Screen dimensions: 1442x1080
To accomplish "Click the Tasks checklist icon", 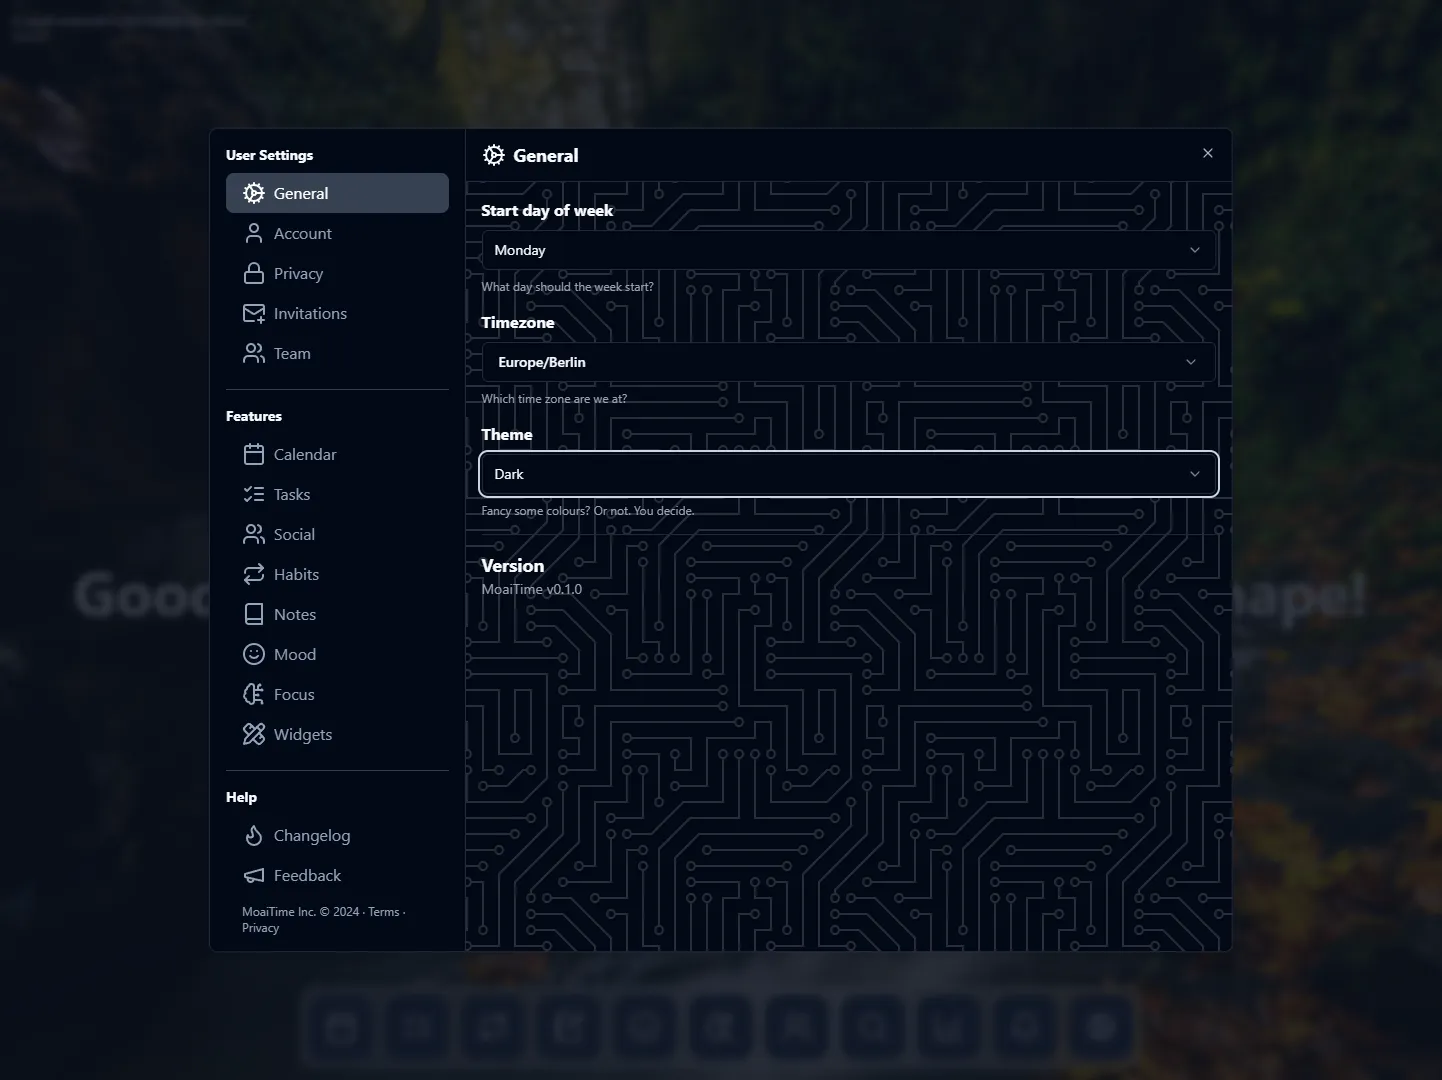I will pyautogui.click(x=253, y=494).
